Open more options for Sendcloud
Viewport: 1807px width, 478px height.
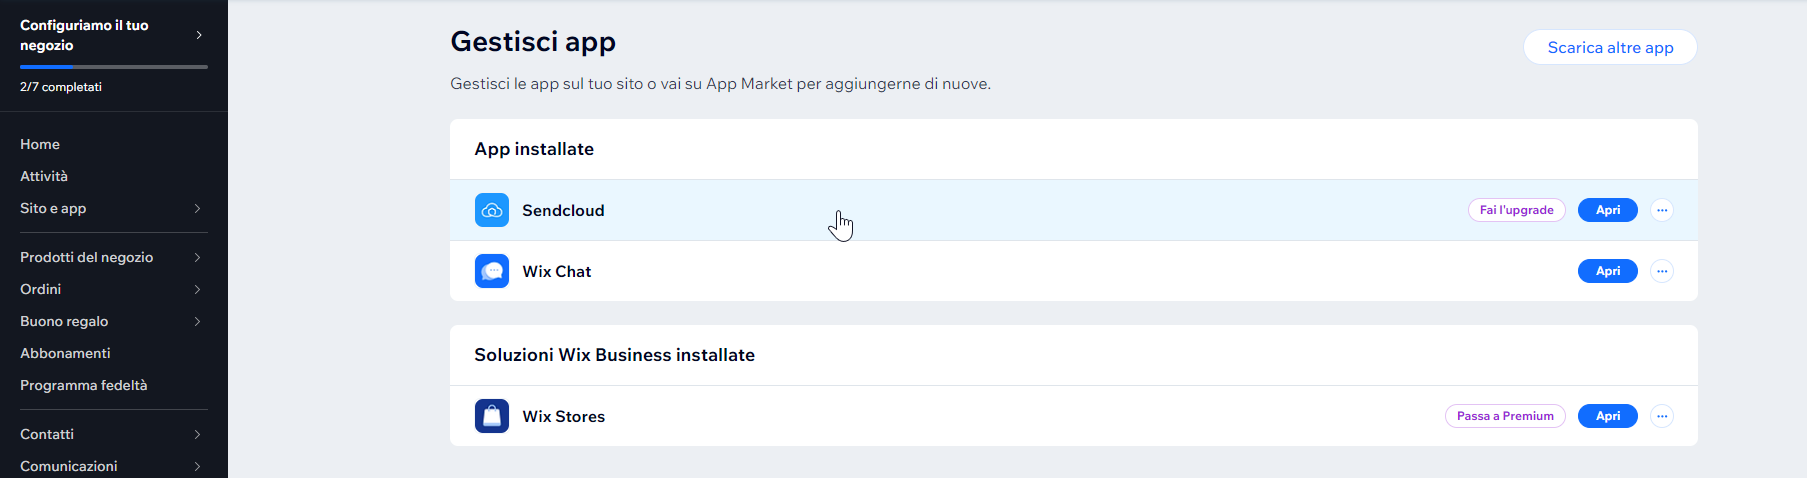click(1662, 210)
